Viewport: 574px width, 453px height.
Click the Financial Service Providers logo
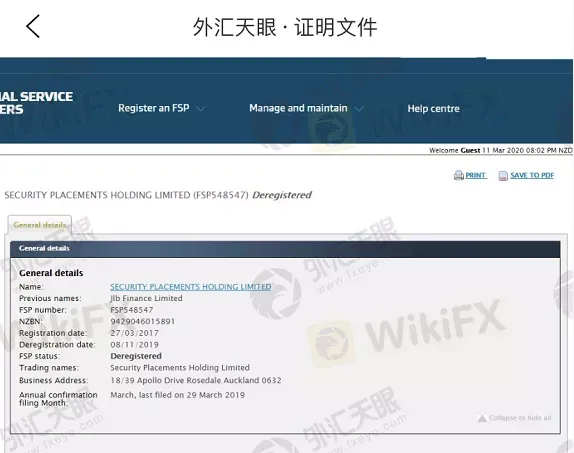click(36, 103)
